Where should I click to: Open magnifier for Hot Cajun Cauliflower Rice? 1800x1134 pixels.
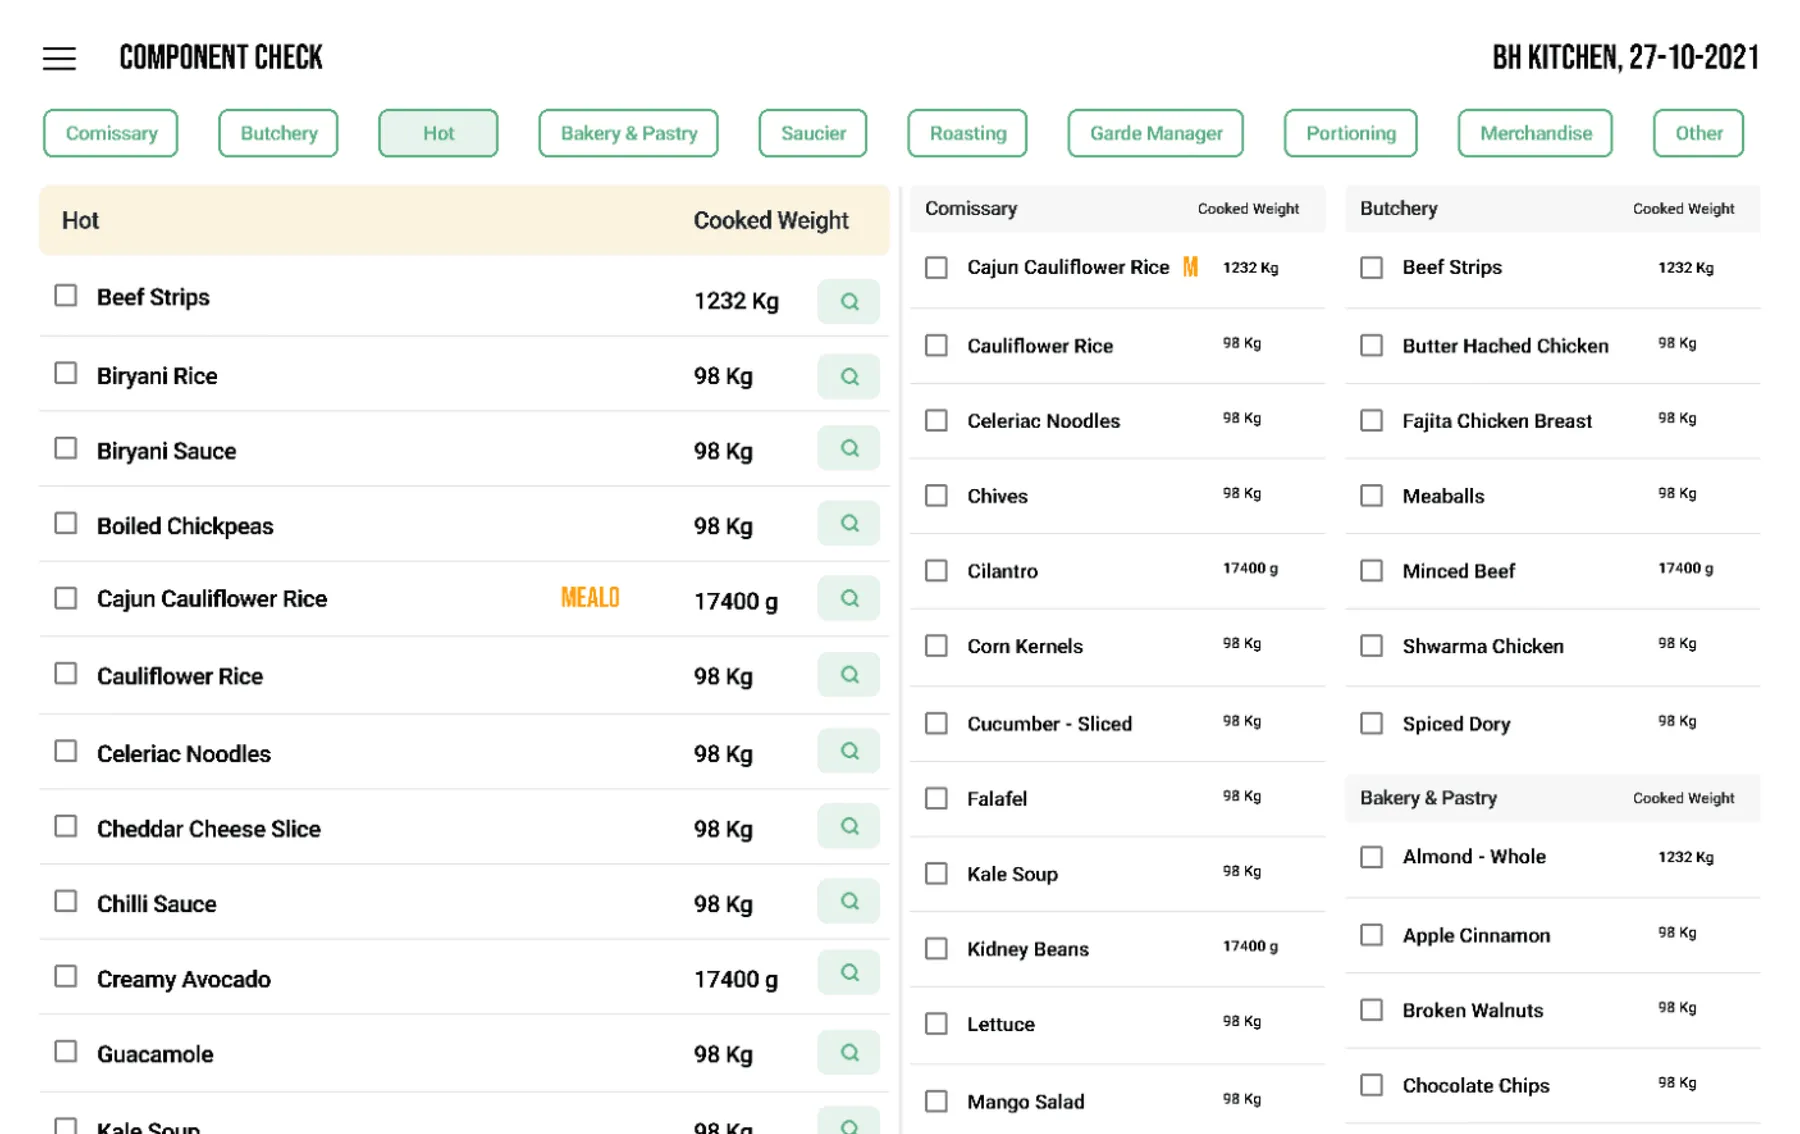(x=848, y=598)
